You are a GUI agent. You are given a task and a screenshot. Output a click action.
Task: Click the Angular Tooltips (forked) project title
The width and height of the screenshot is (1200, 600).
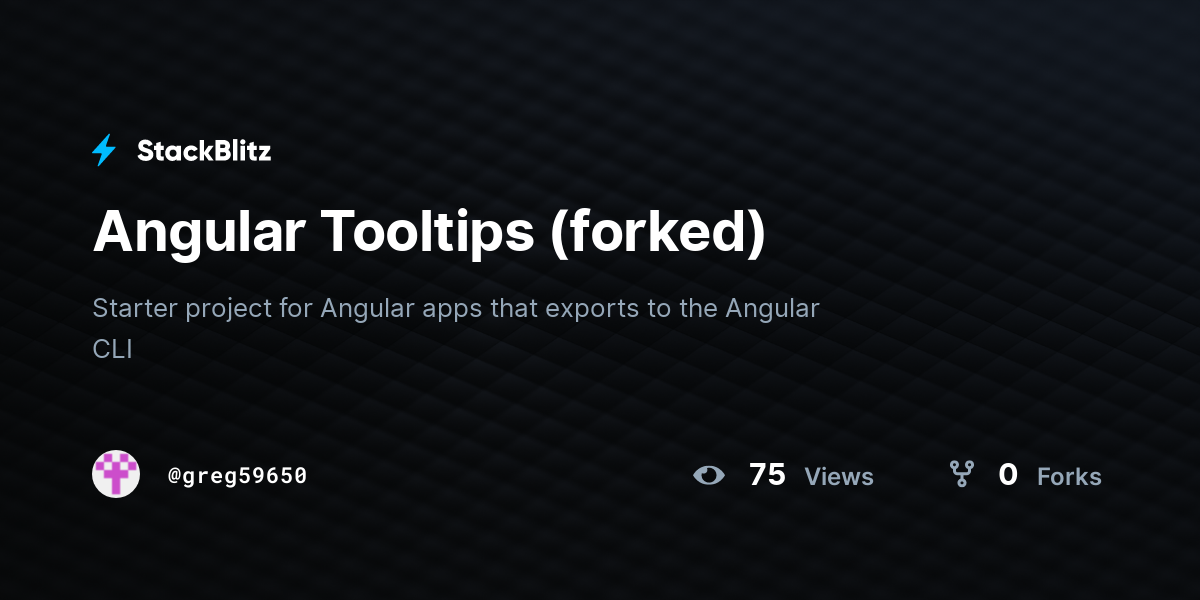[429, 233]
